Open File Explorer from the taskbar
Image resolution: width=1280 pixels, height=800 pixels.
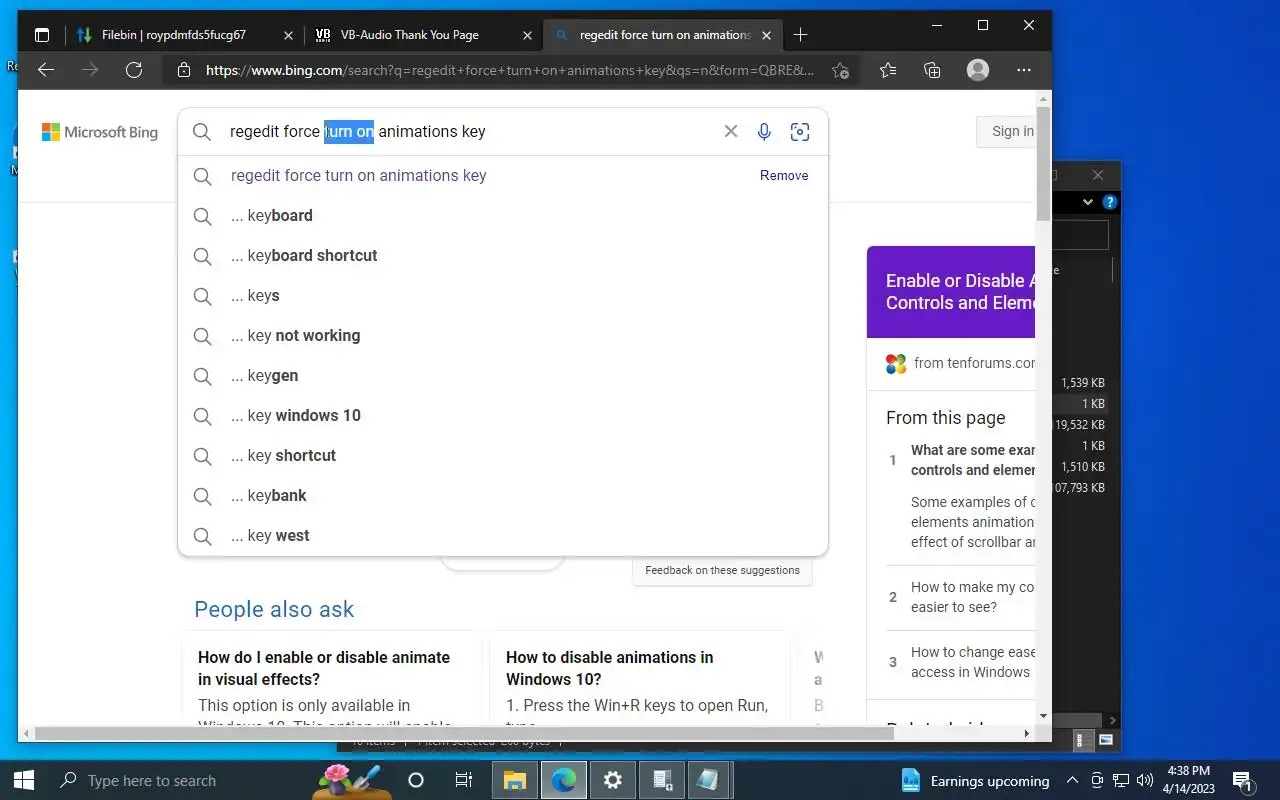[515, 780]
